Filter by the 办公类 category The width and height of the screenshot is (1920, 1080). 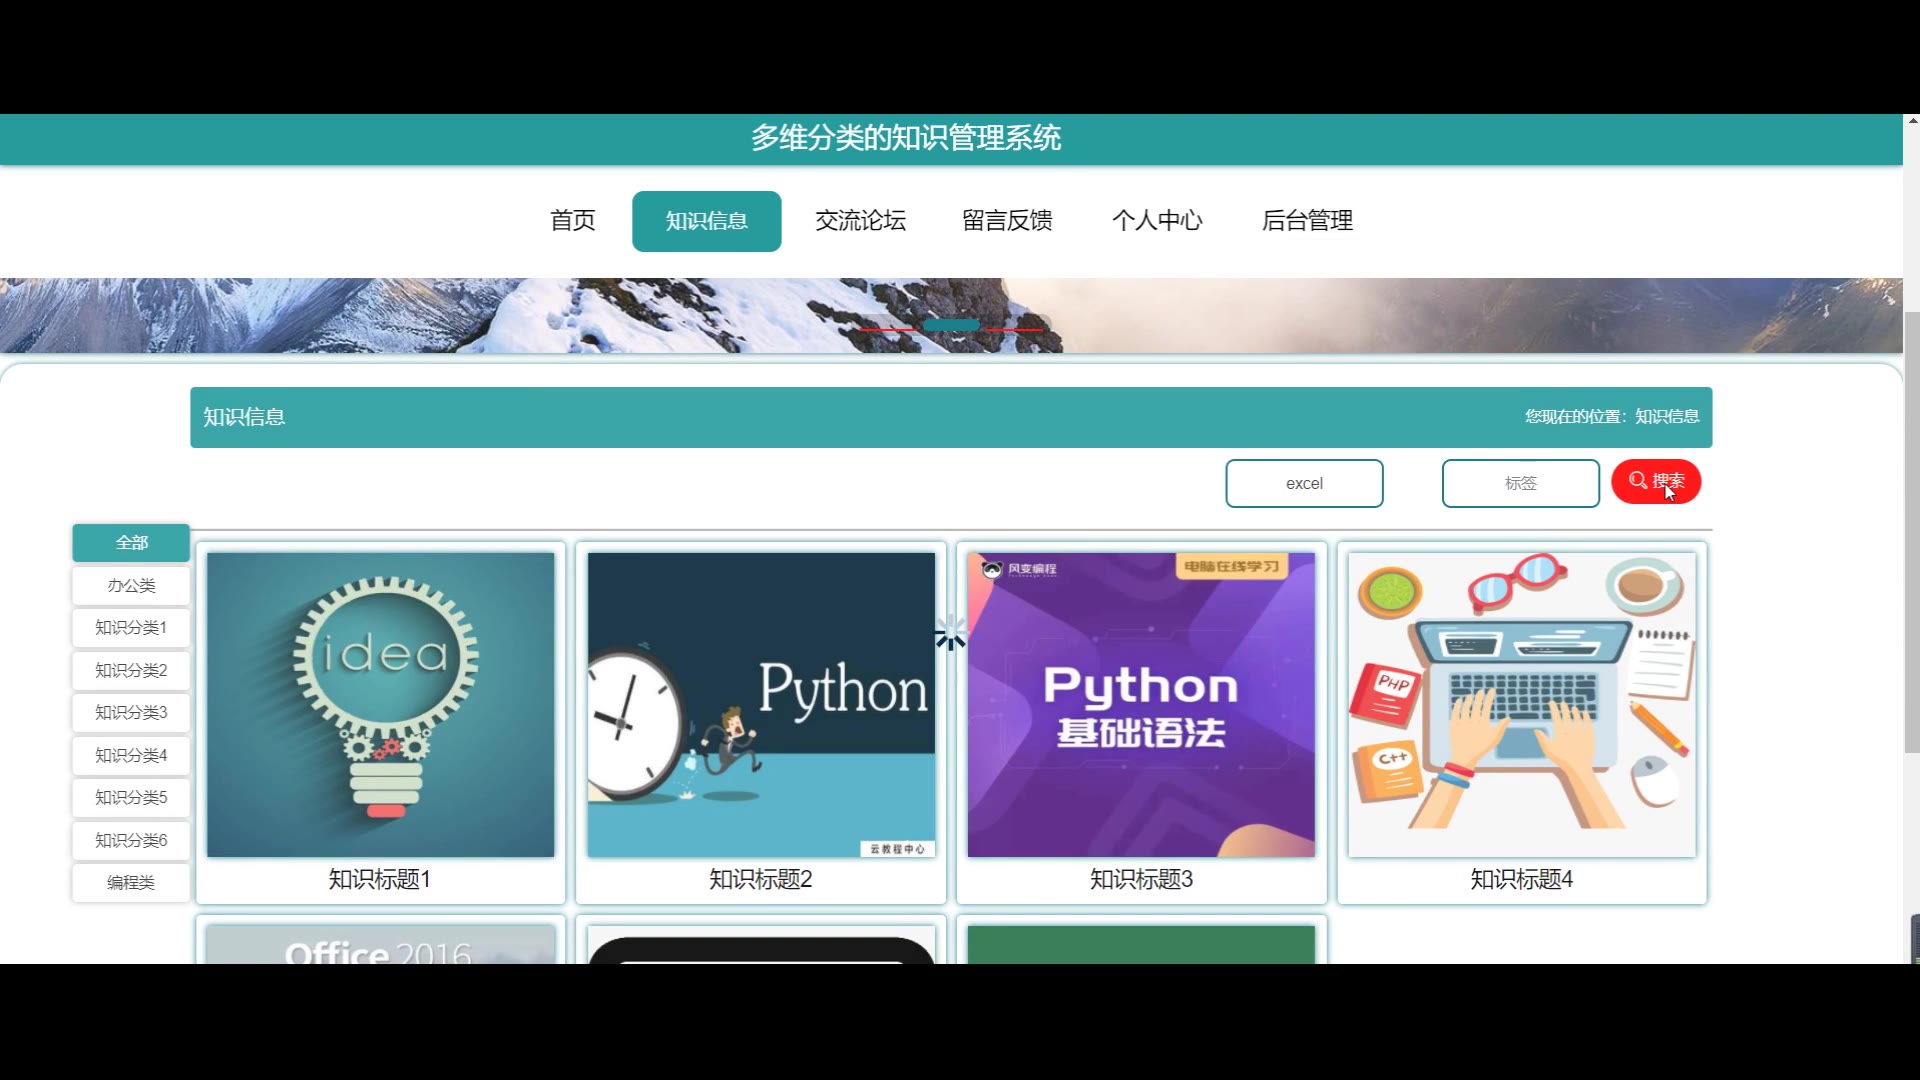coord(131,585)
